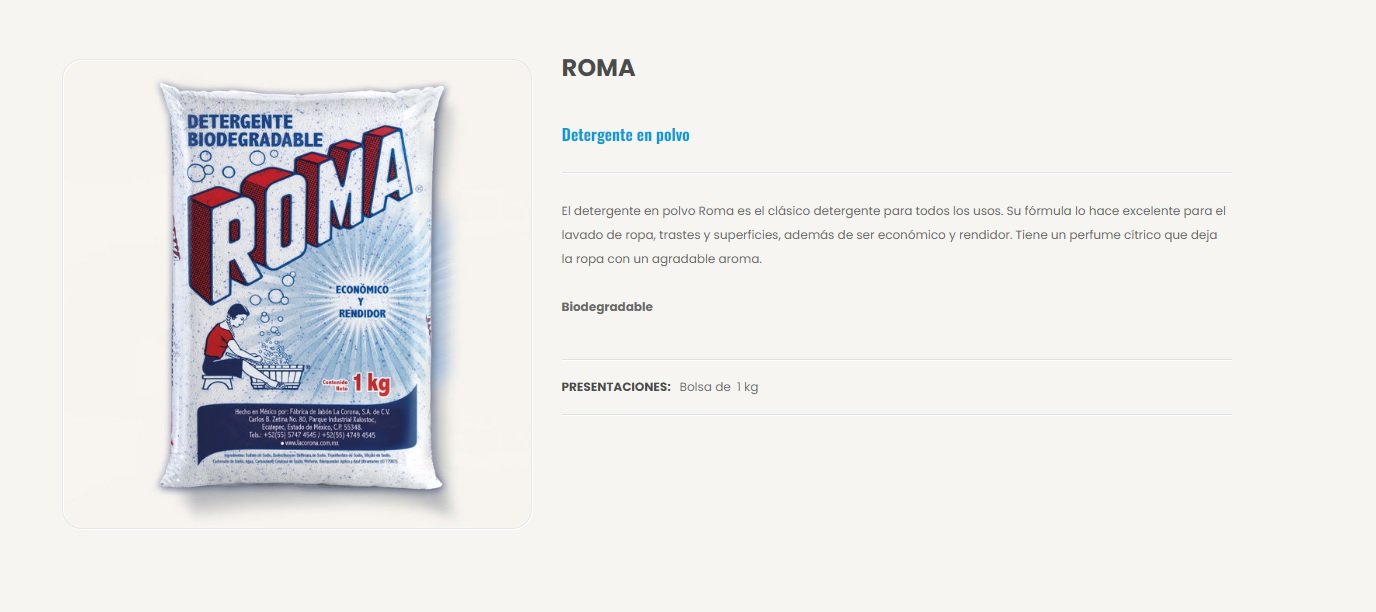Click 'Contenido Neto' small label on bag
Viewport: 1376px width, 612px height.
tap(337, 383)
